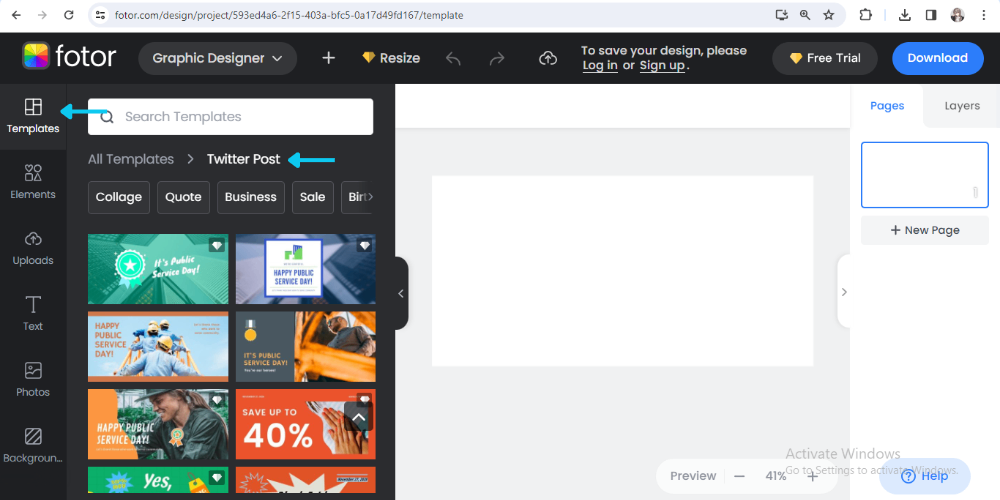This screenshot has width=1000, height=500.
Task: Open the Photos sidebar panel
Action: coord(33,379)
